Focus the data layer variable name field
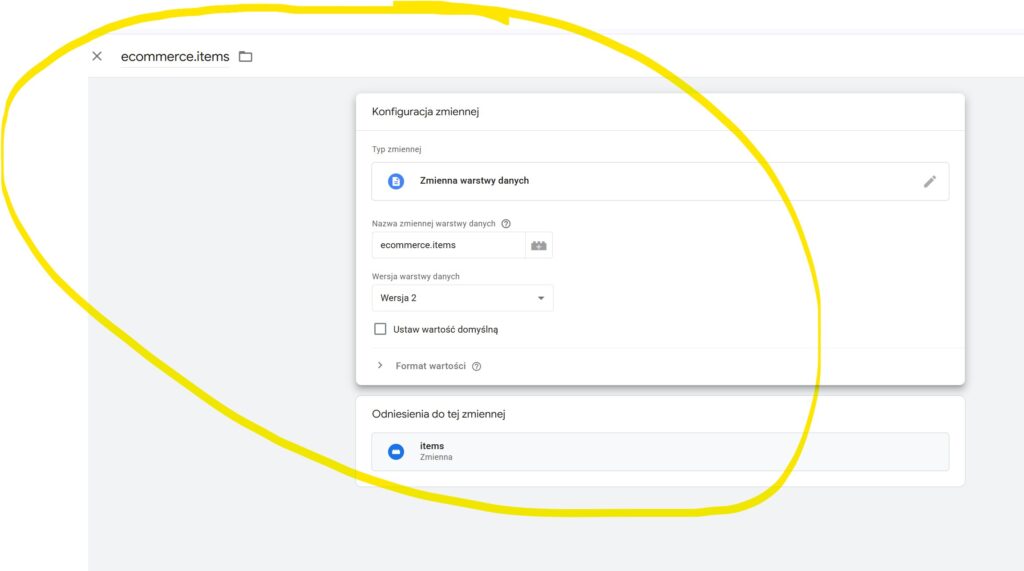The width and height of the screenshot is (1024, 571). coord(448,245)
